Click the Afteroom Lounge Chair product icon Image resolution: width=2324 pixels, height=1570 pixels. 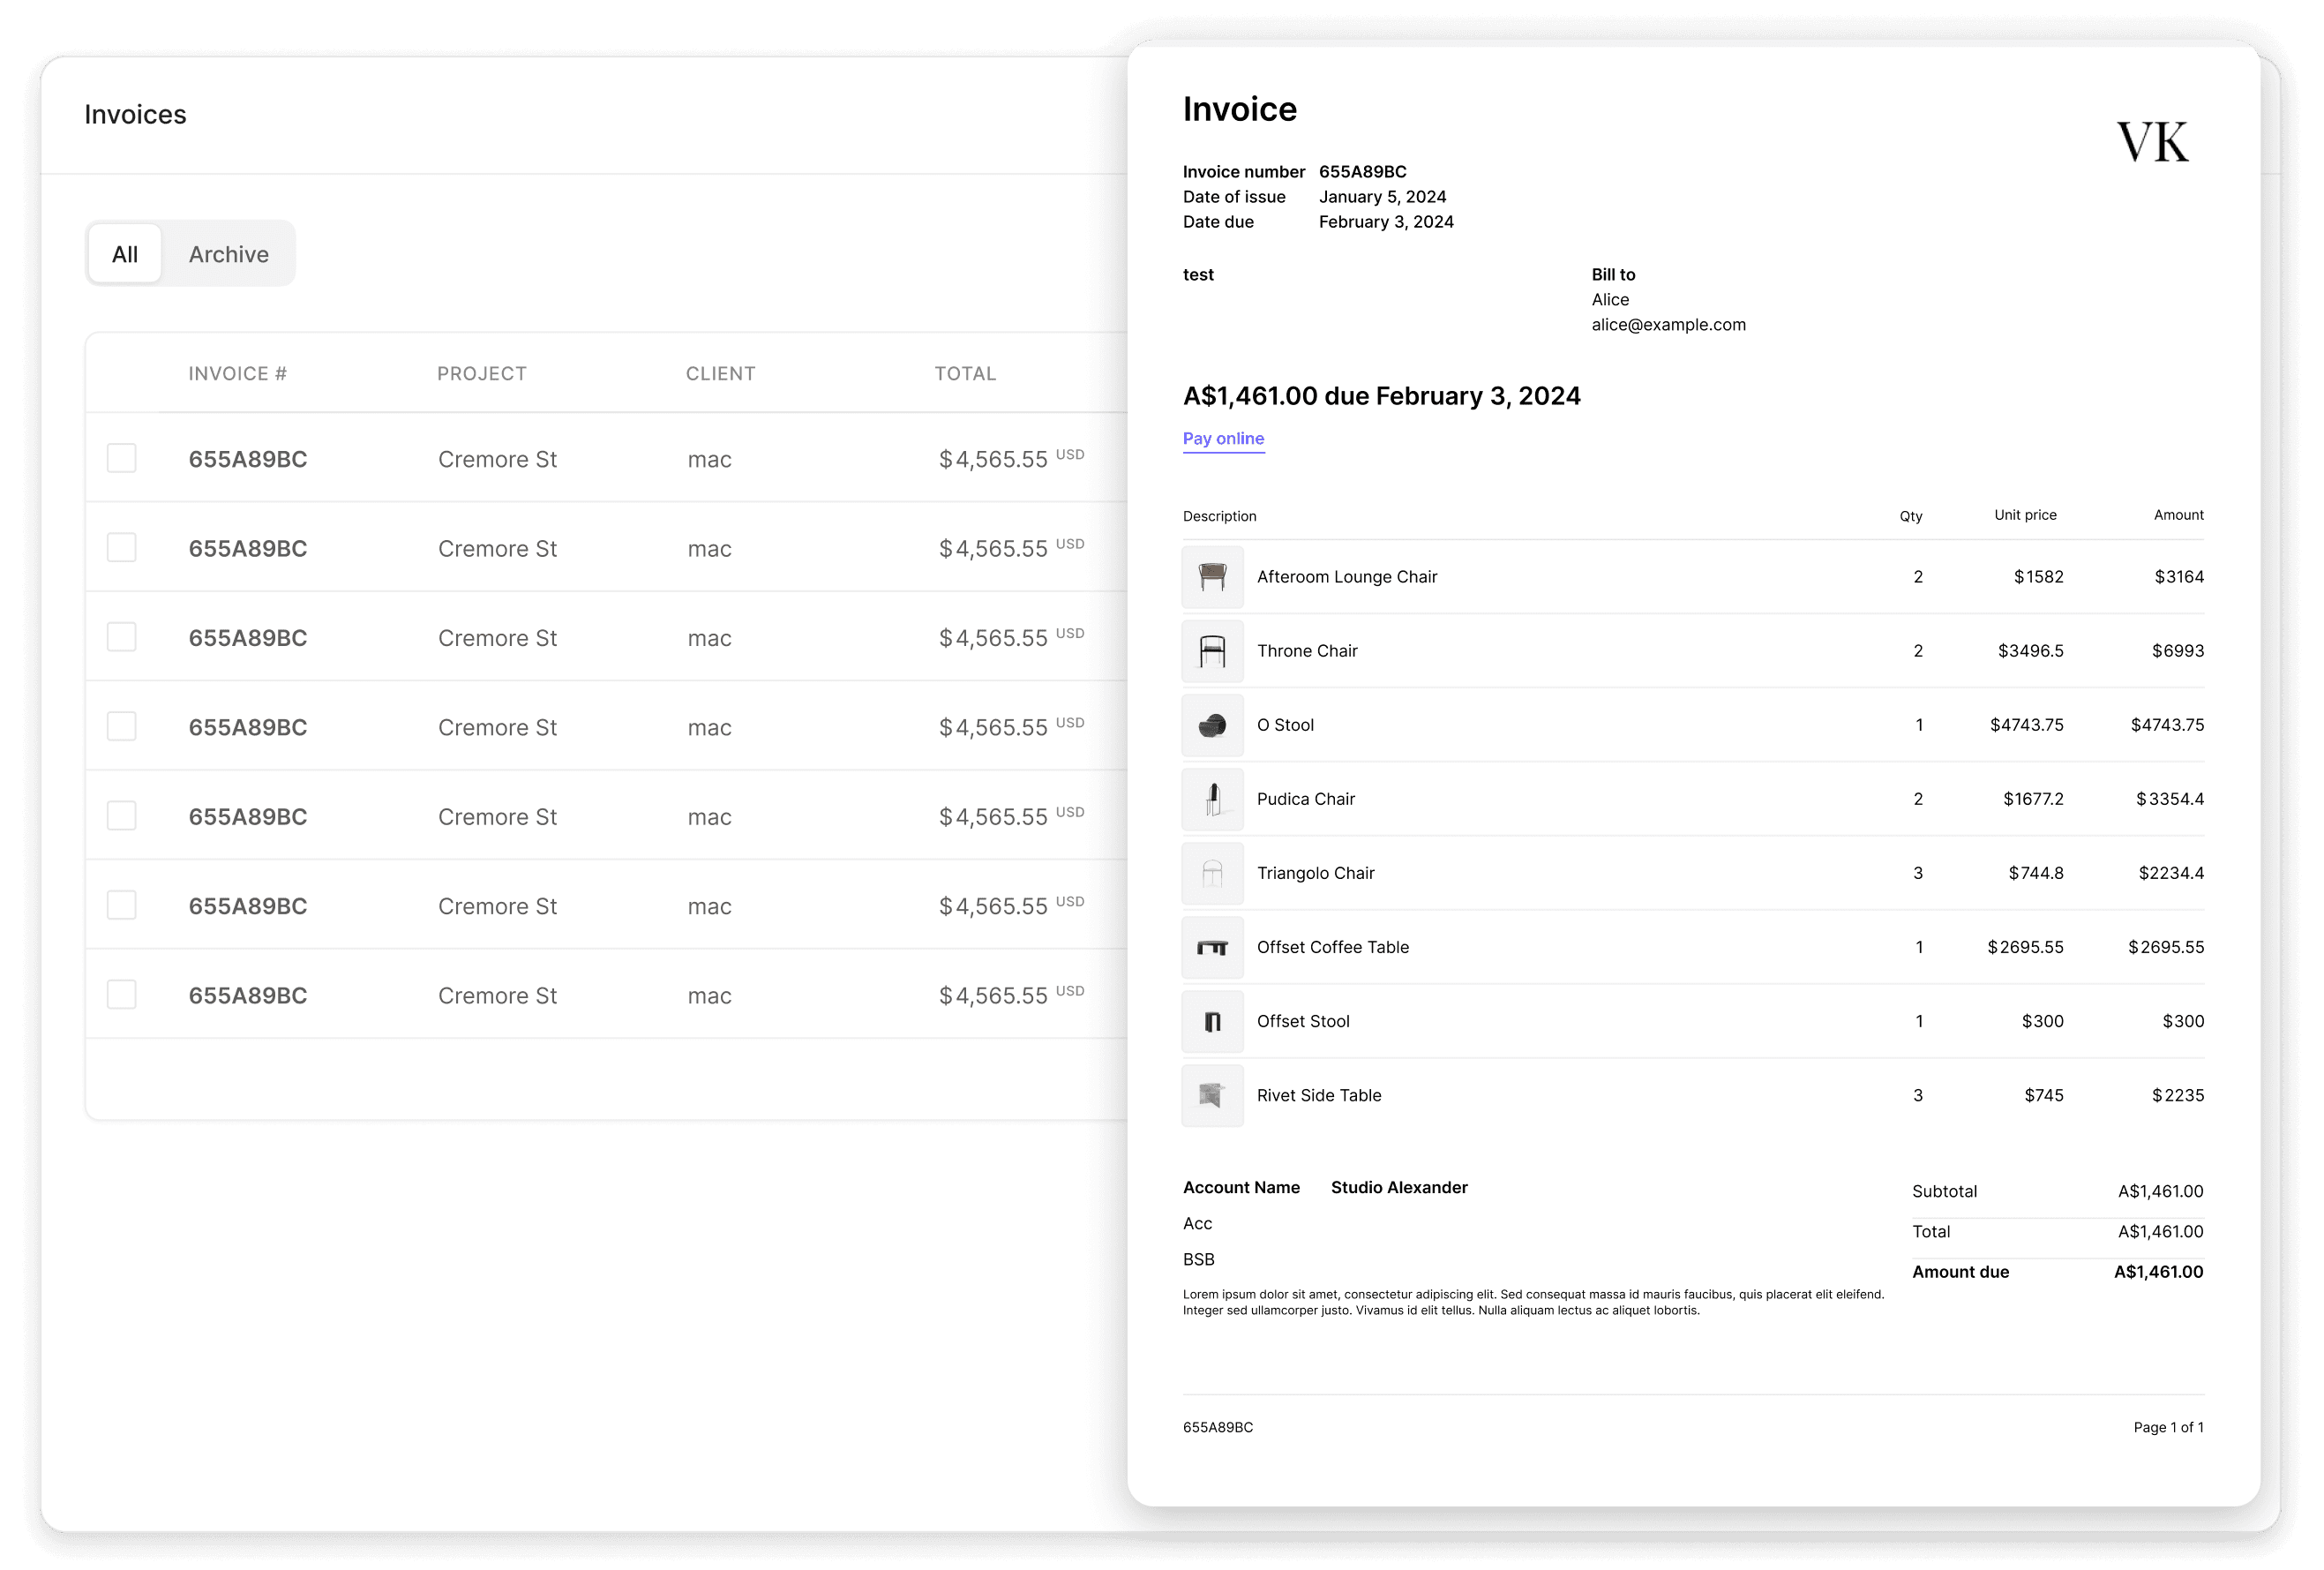1212,577
